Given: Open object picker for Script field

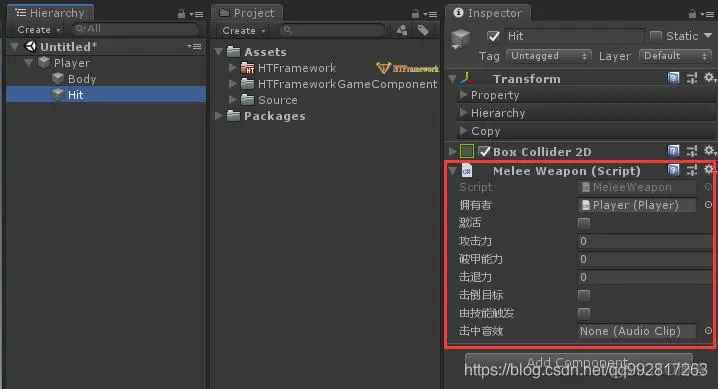Looking at the screenshot, I should [x=708, y=187].
